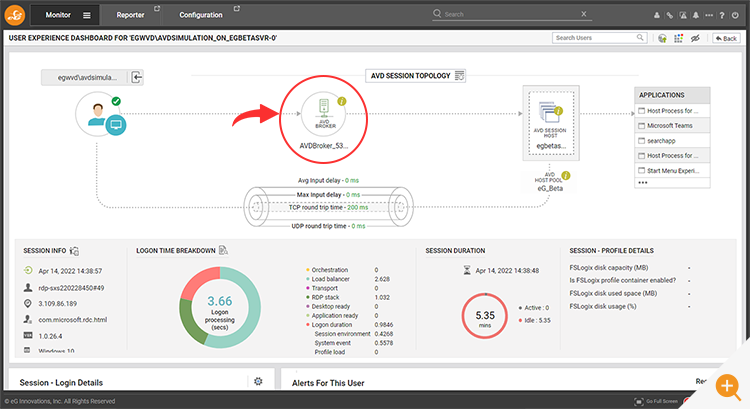This screenshot has height=409, width=750.
Task: Click Go Full Screen
Action: tap(656, 401)
